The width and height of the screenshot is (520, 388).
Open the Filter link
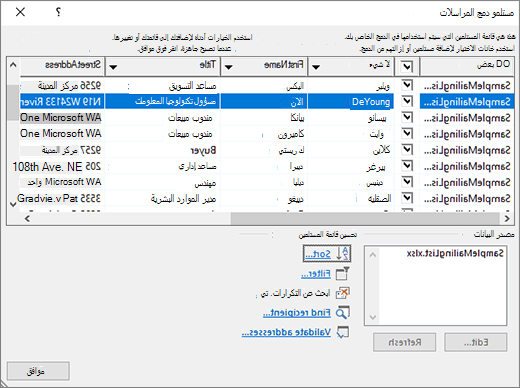point(316,274)
